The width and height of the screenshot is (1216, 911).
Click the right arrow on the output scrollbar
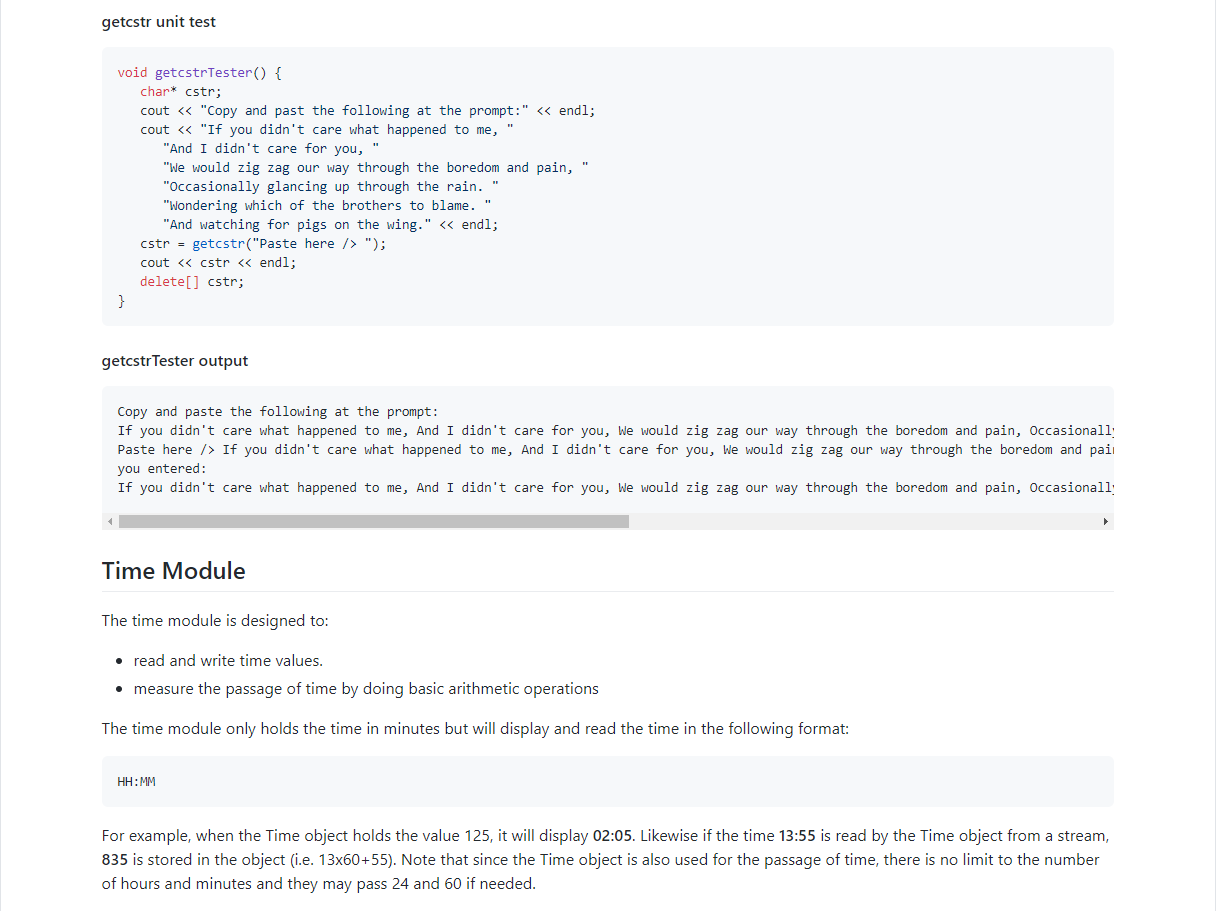pos(1106,521)
